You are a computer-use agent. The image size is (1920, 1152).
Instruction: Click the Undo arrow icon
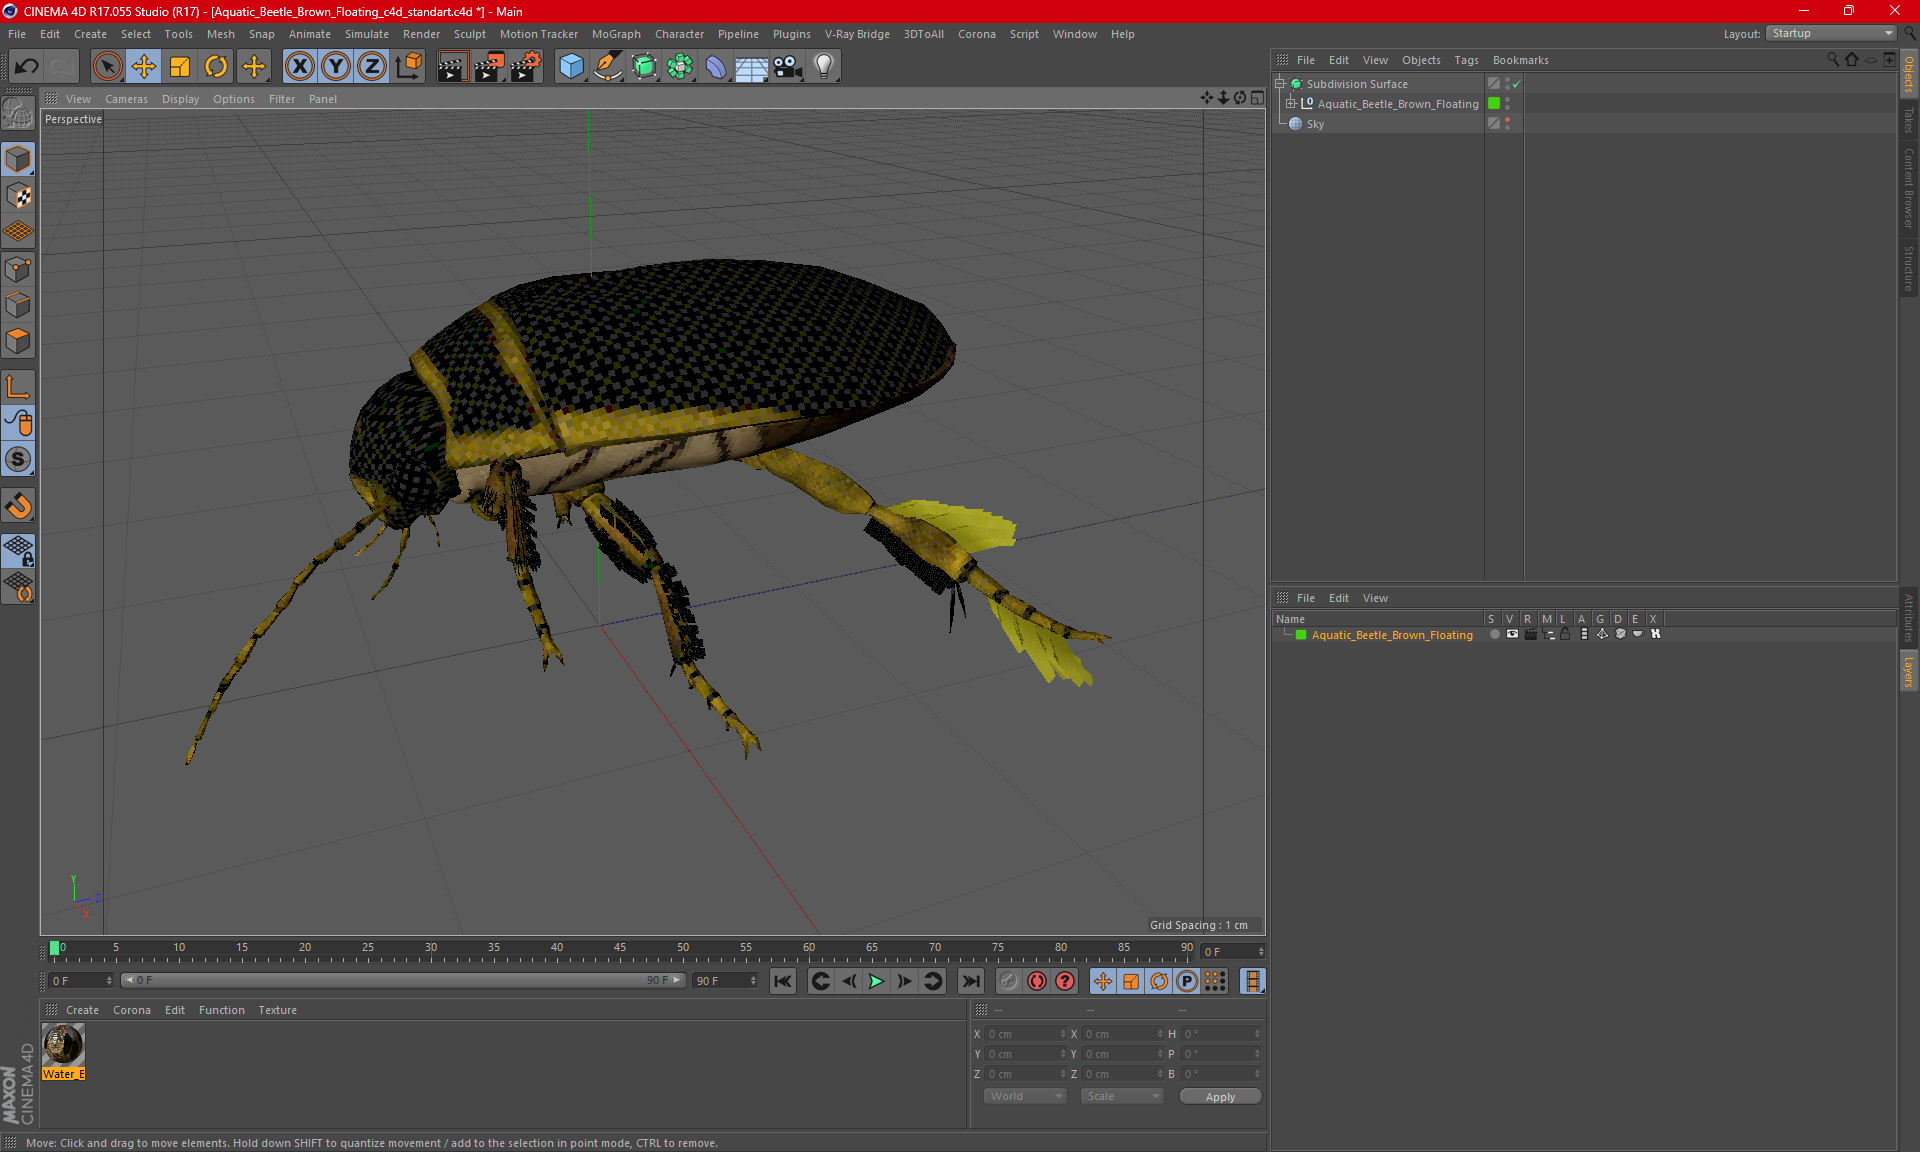[27, 67]
